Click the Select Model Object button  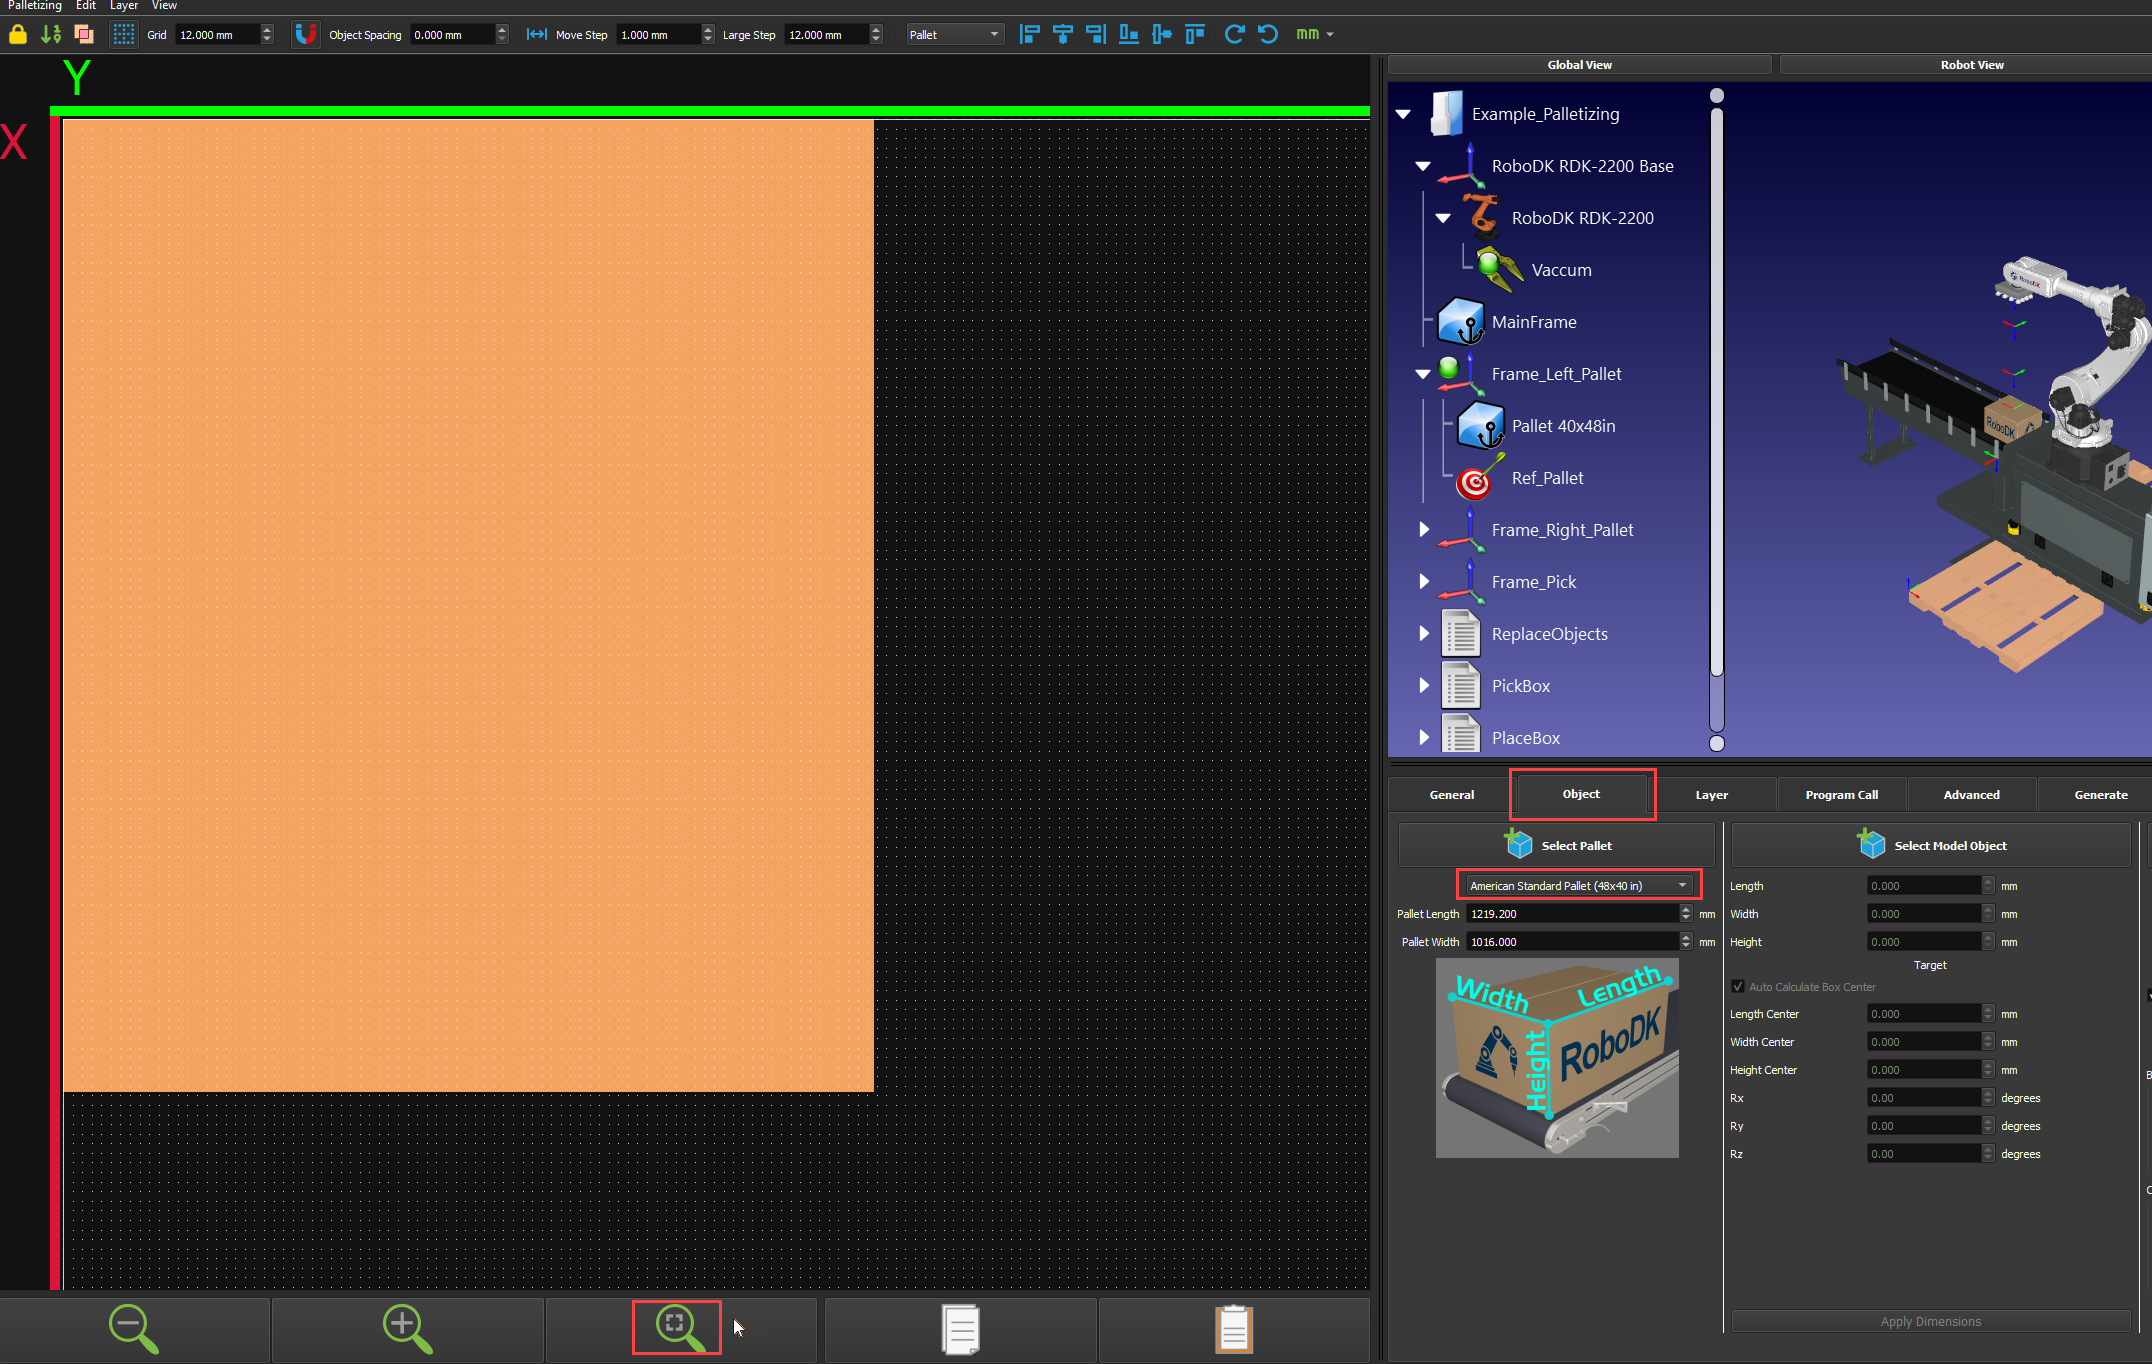tap(1930, 846)
